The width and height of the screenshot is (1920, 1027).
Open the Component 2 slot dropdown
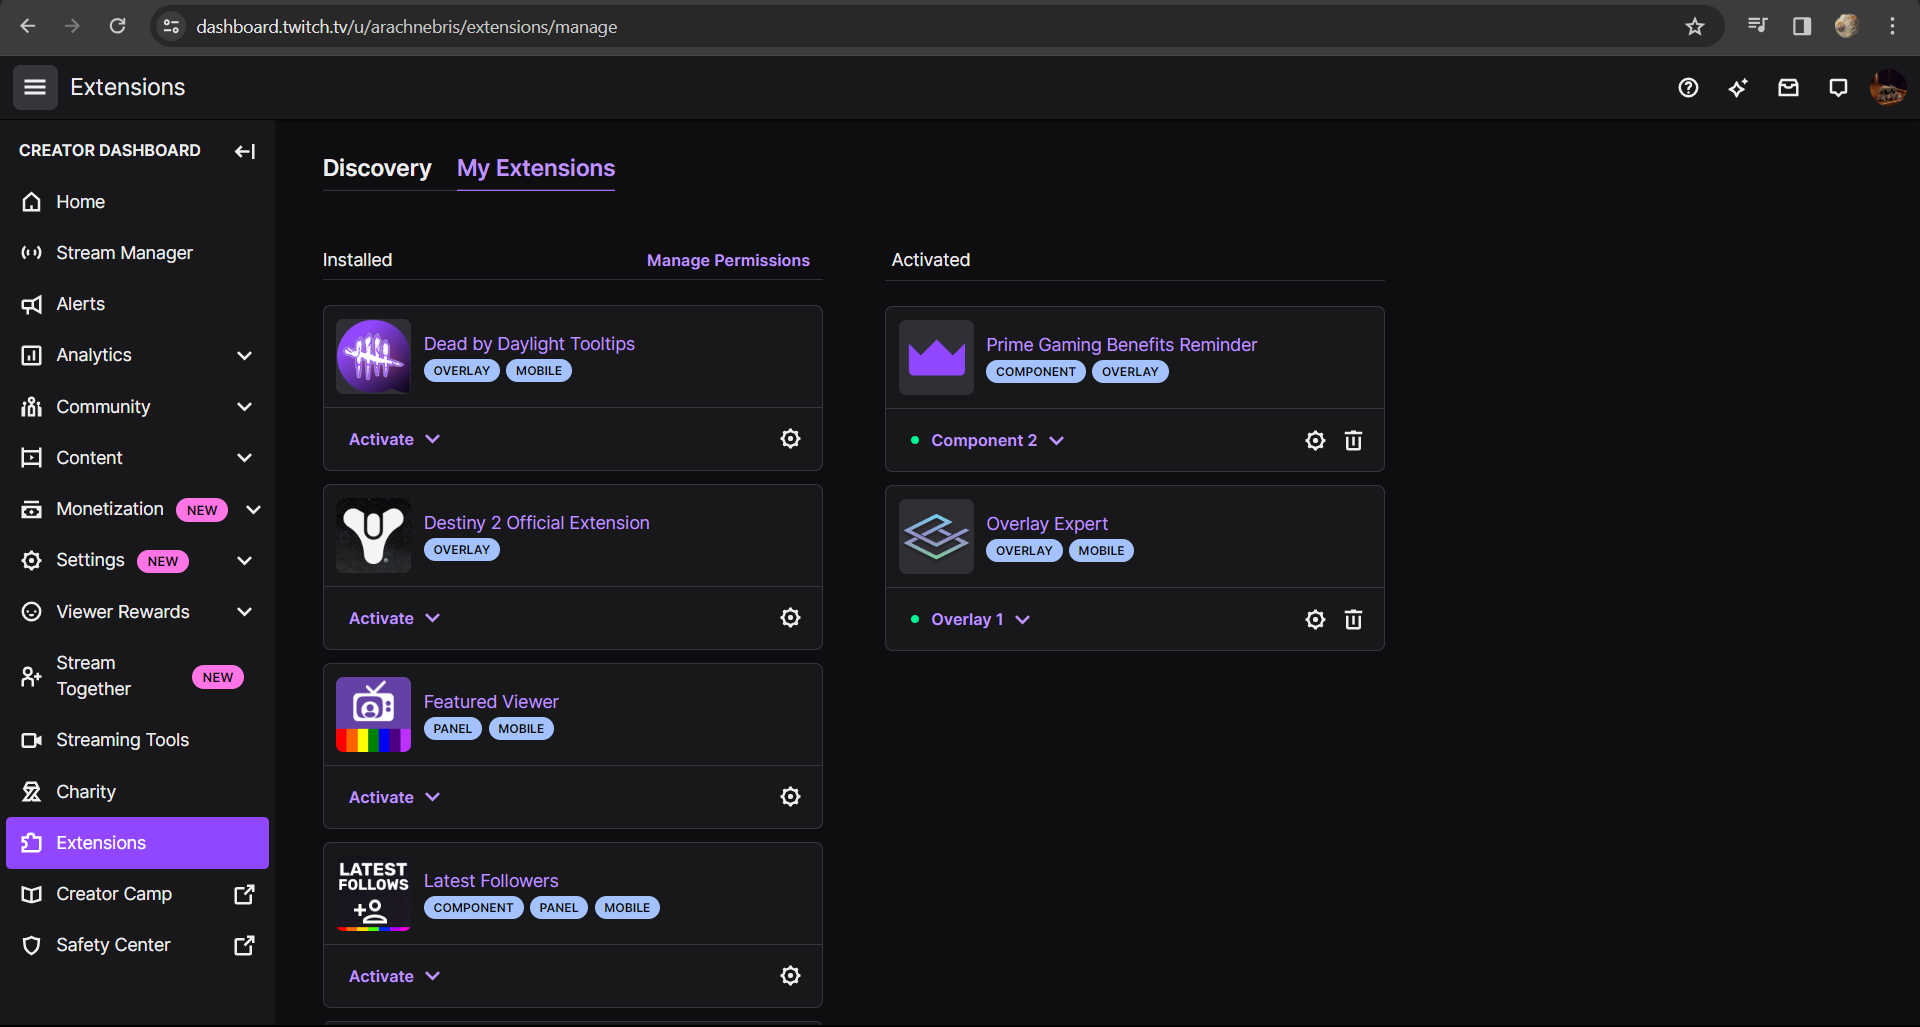pos(997,441)
